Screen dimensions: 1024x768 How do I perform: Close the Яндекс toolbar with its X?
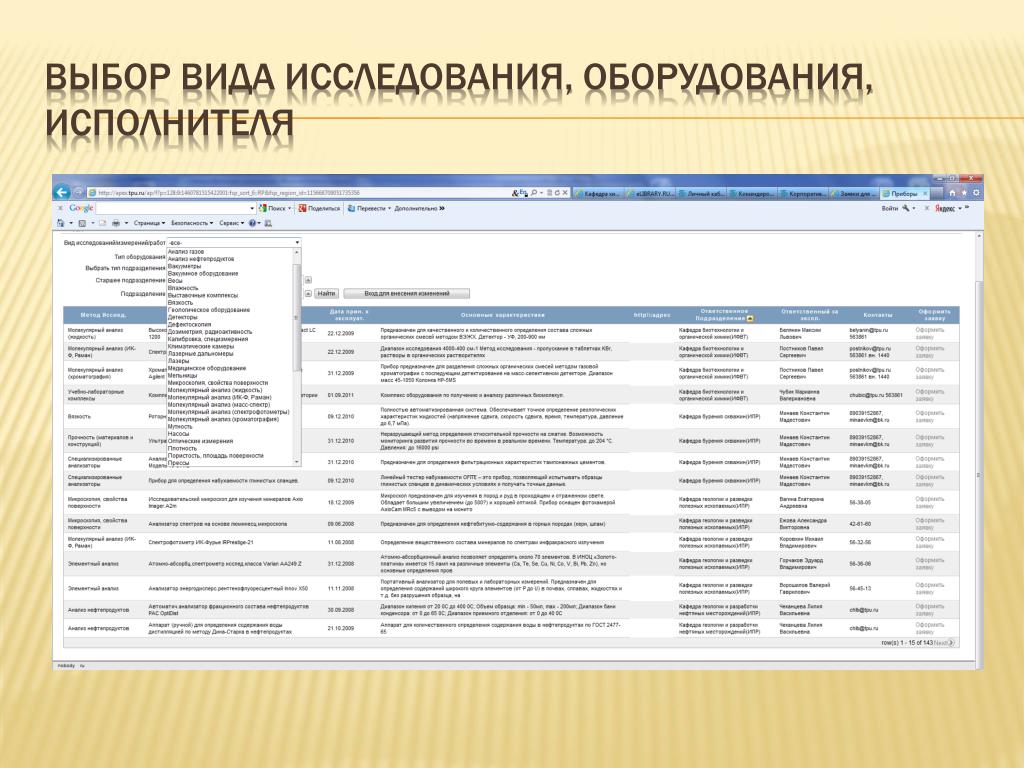pyautogui.click(x=927, y=208)
